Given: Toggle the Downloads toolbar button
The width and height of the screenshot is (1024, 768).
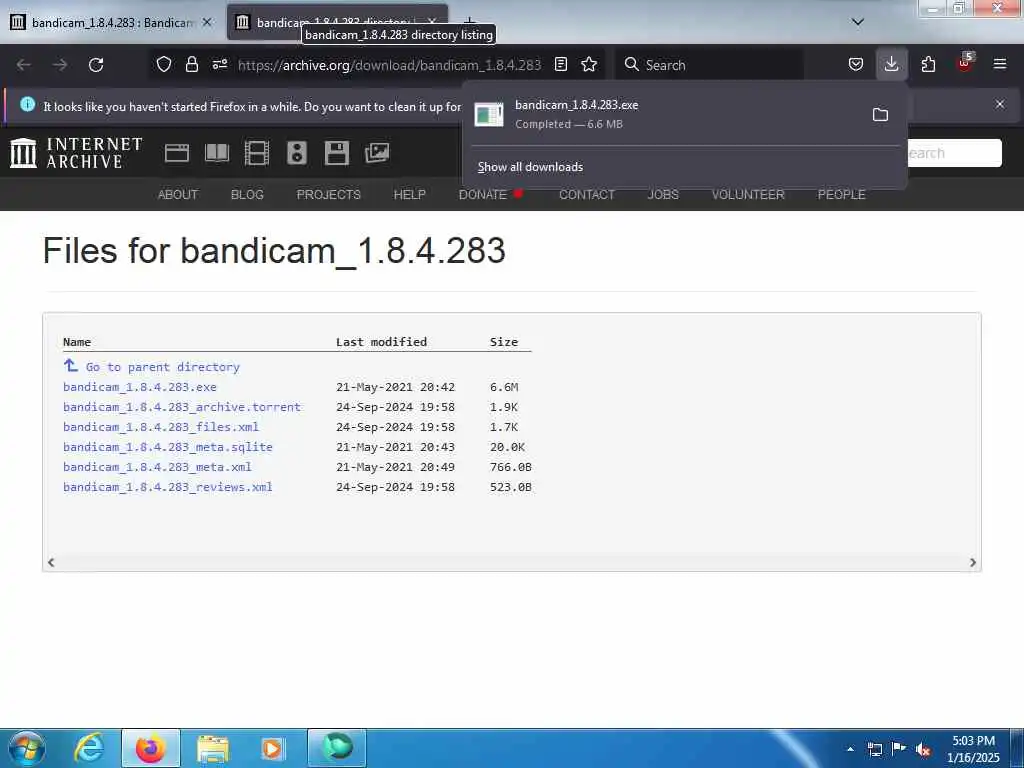Looking at the screenshot, I should [891, 64].
